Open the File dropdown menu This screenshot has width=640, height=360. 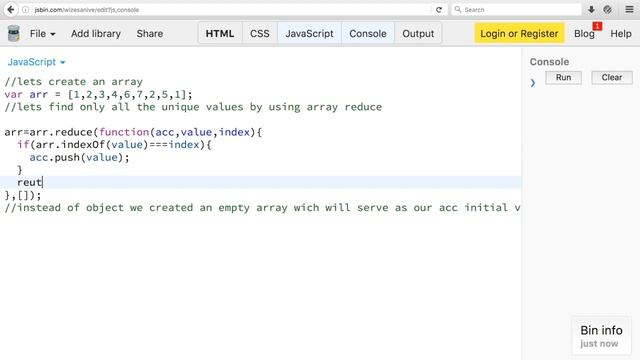tap(42, 33)
